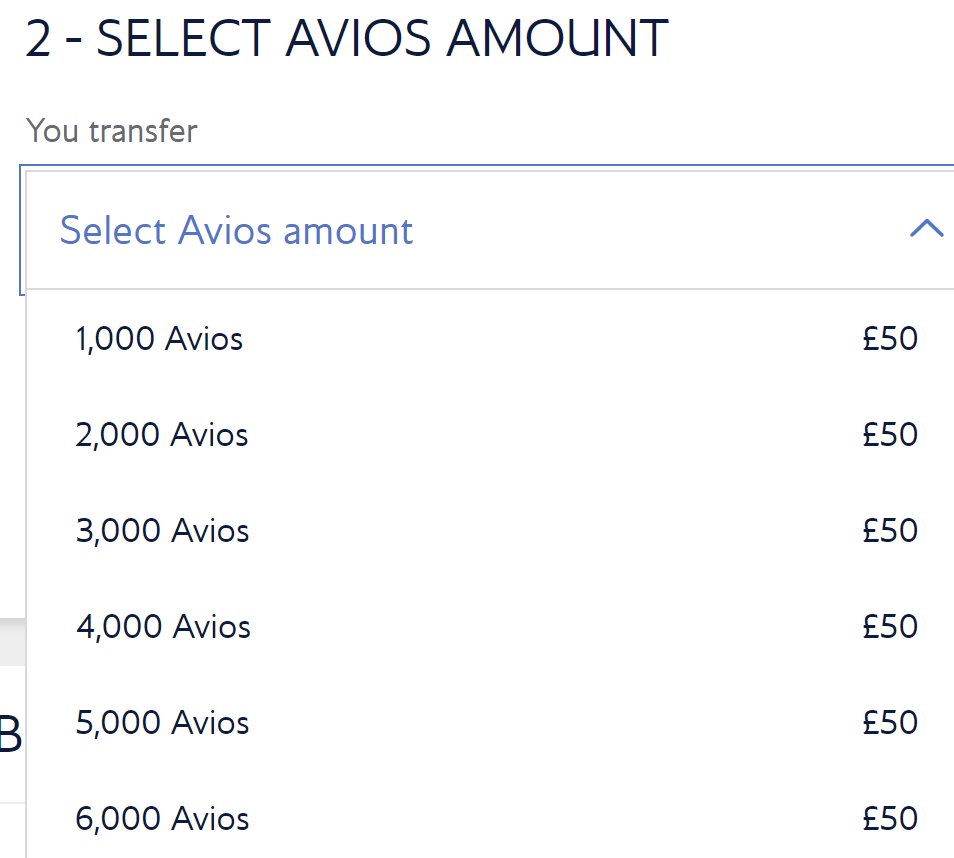This screenshot has width=954, height=858.
Task: Choose 4,000 Avios from the list
Action: [x=162, y=626]
